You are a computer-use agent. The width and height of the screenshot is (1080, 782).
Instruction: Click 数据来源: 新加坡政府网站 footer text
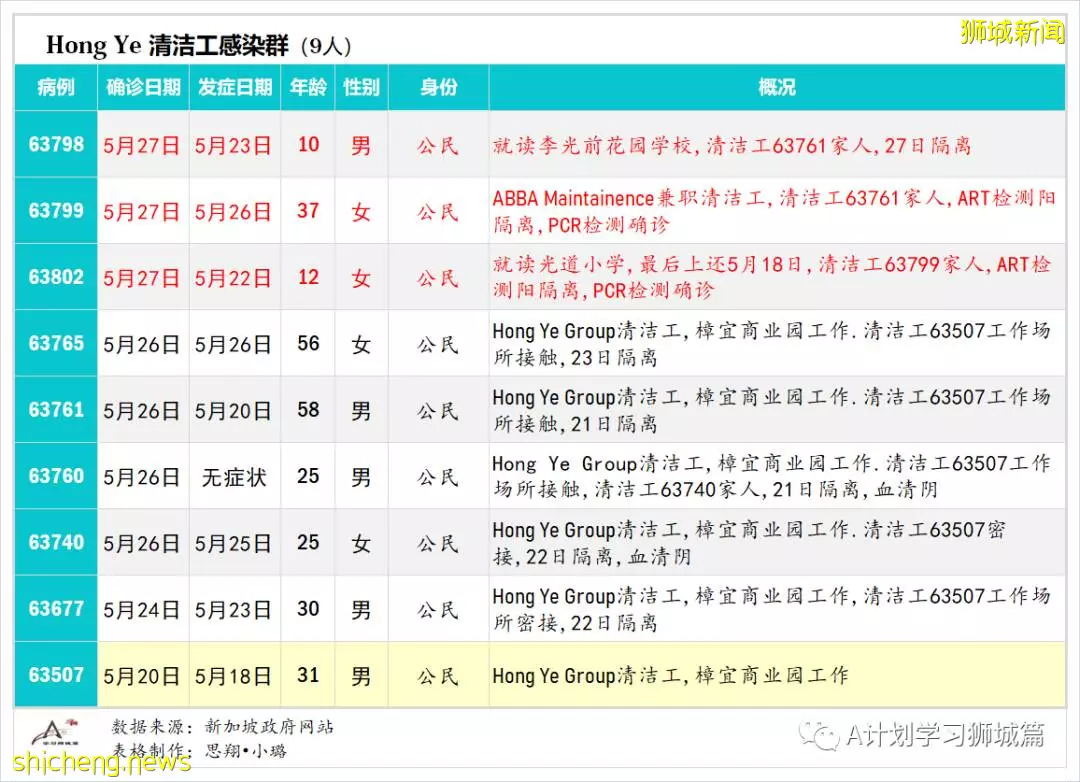coord(222,726)
